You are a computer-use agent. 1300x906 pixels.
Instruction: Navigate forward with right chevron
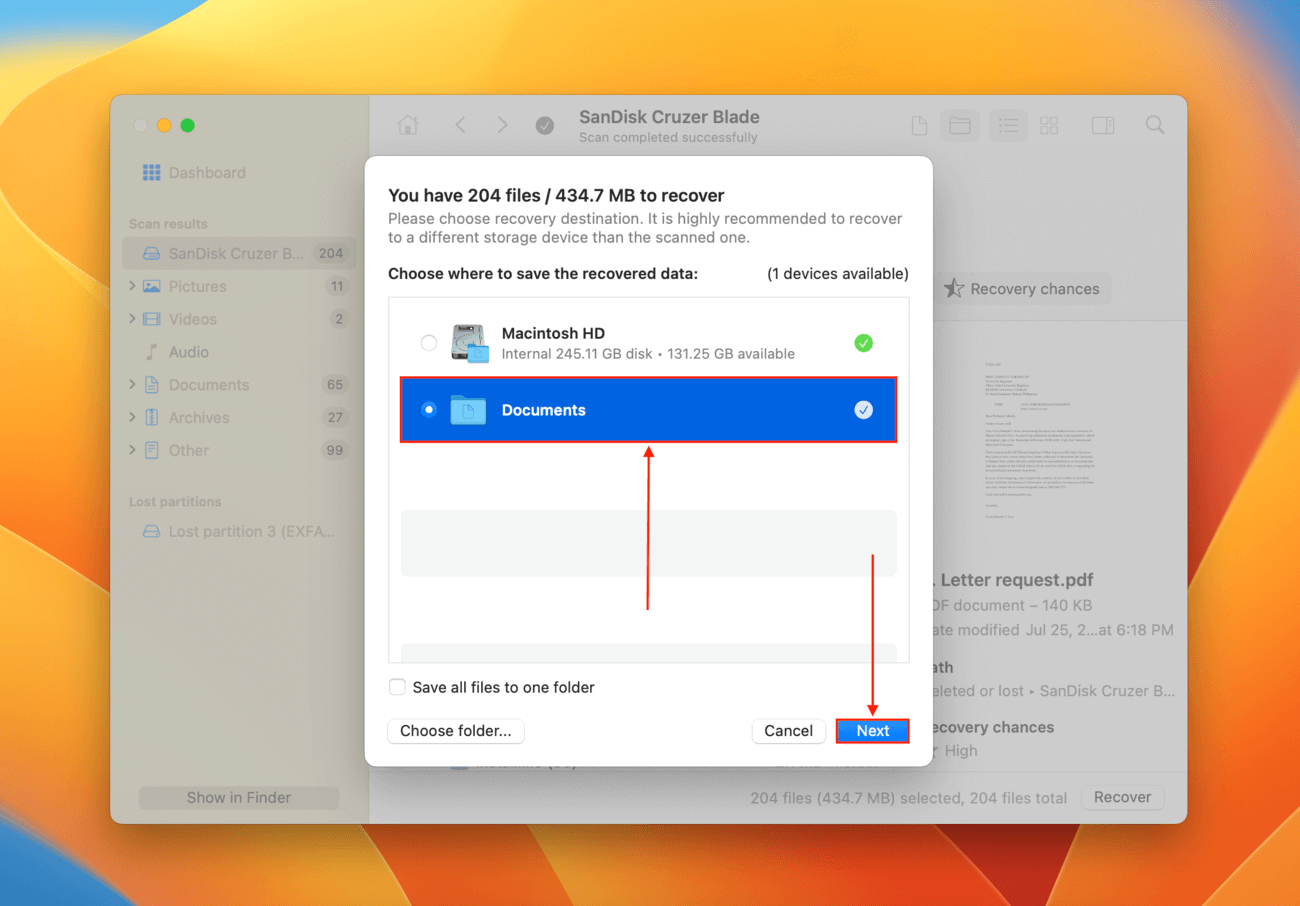coord(502,125)
